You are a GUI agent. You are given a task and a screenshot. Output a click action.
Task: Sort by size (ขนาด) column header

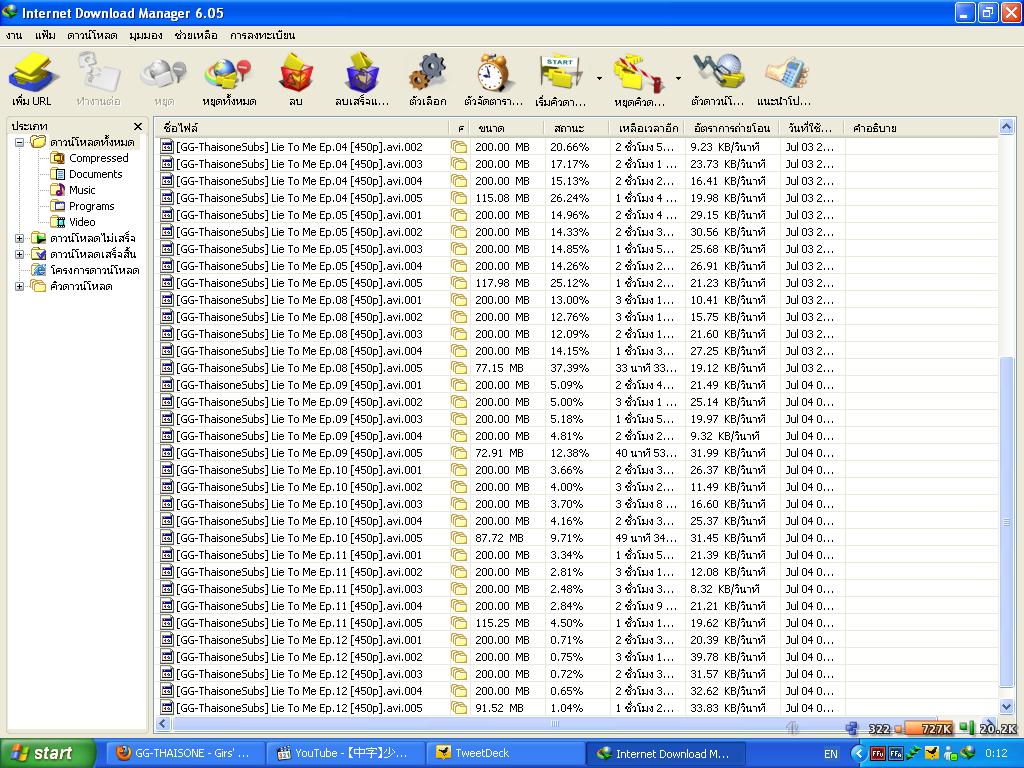[507, 128]
